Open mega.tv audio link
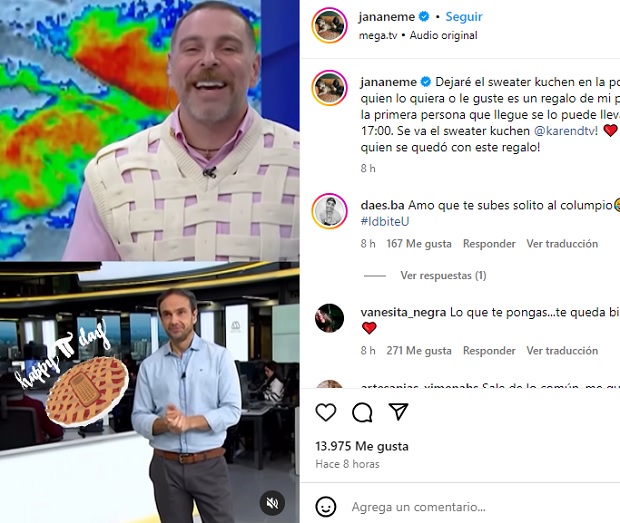The image size is (620, 523). click(378, 36)
